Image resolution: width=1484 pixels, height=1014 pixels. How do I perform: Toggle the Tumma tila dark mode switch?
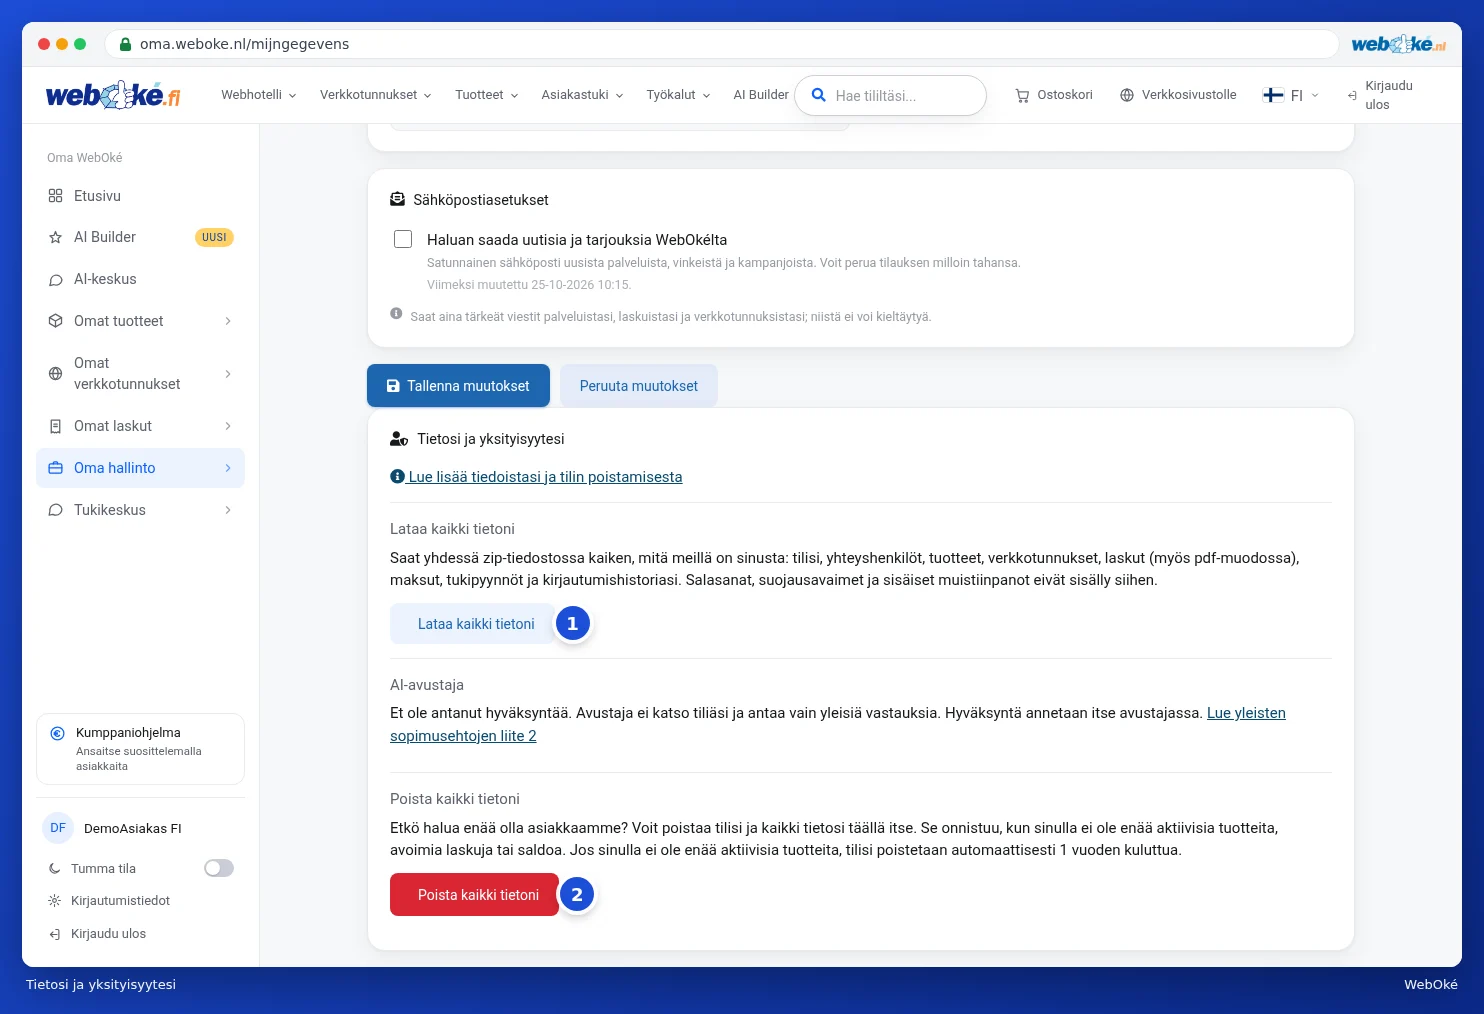point(219,868)
